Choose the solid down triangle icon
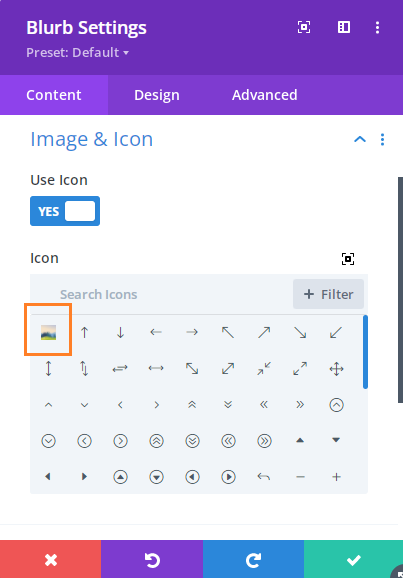The width and height of the screenshot is (403, 578). 336,440
